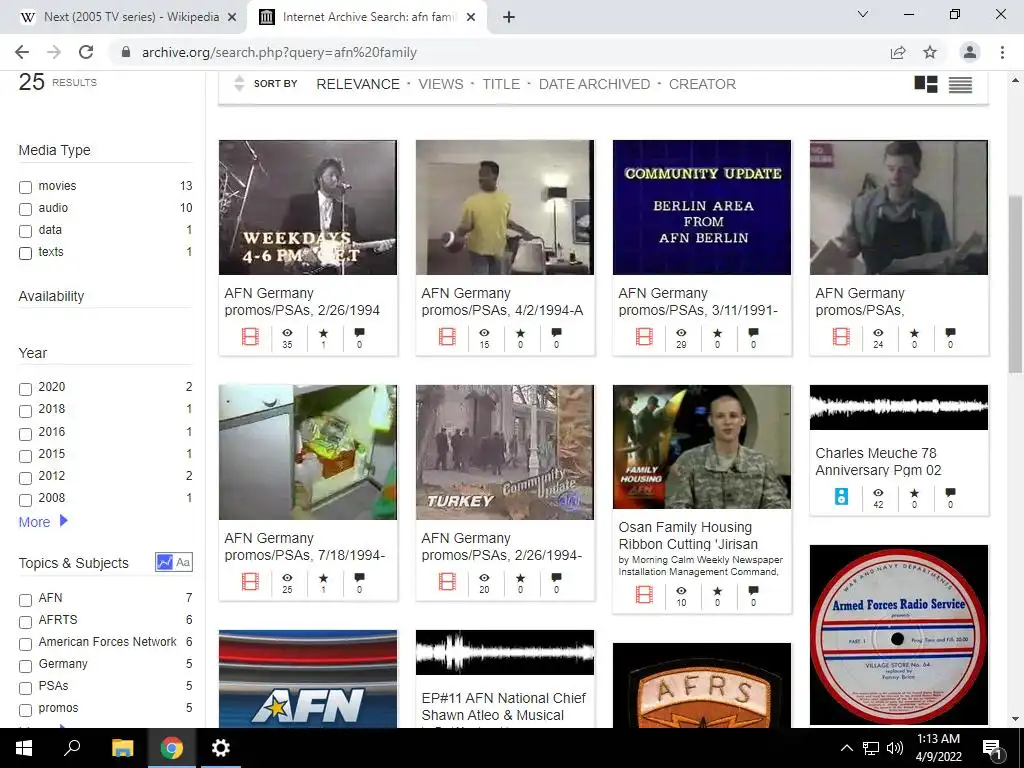Image resolution: width=1024 pixels, height=768 pixels.
Task: Filter by year 2020
Action: click(x=25, y=389)
